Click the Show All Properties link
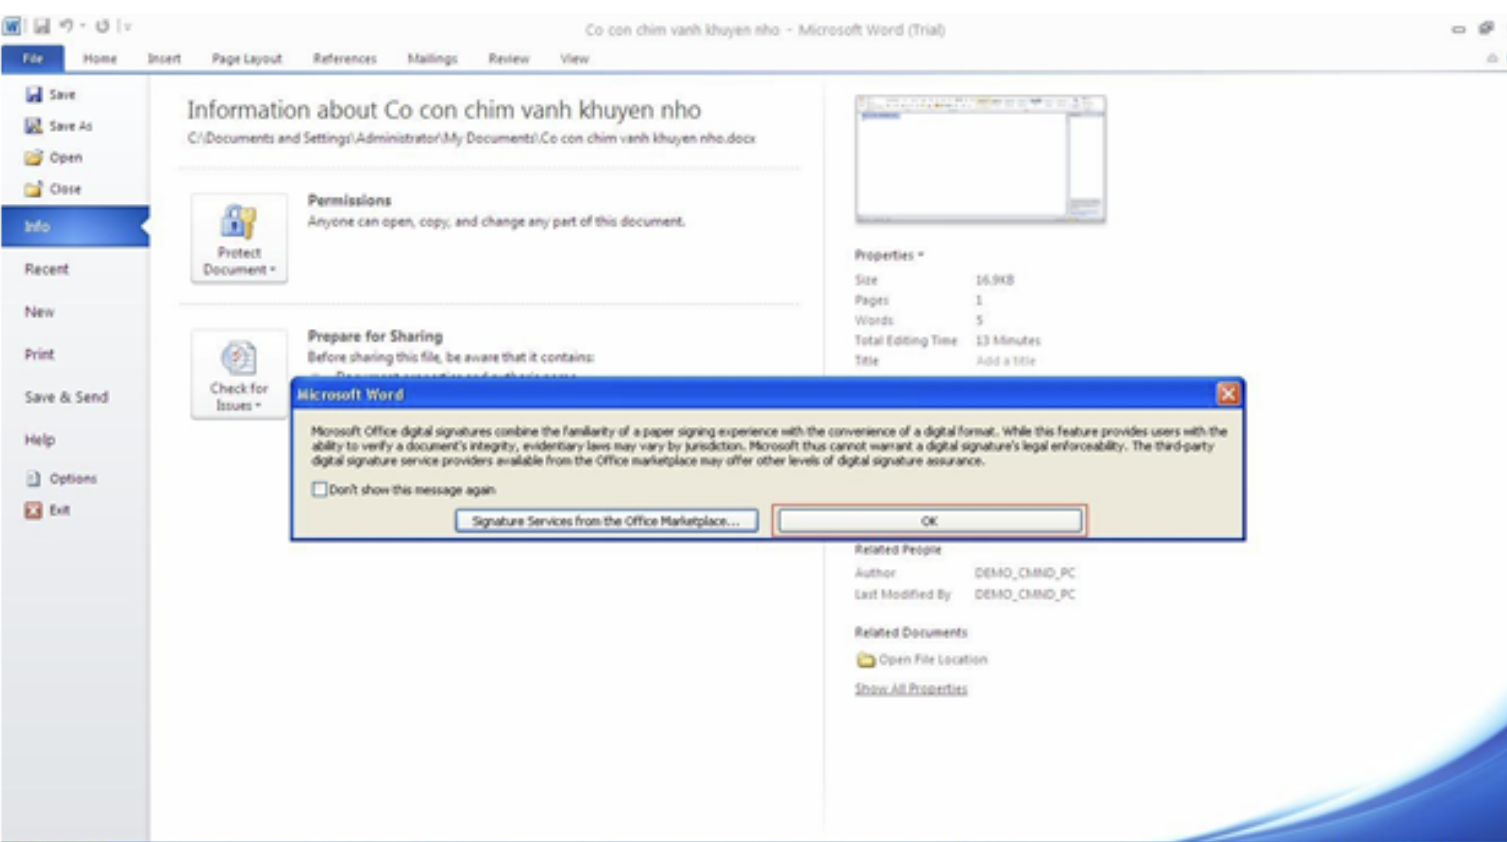The image size is (1507, 842). (911, 689)
